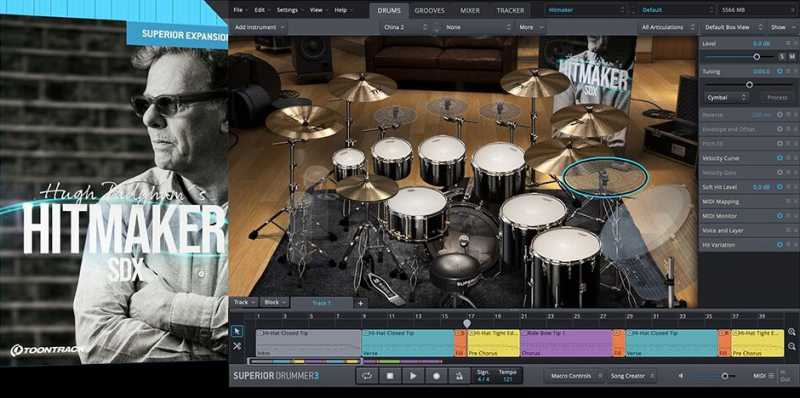800x398 pixels.
Task: Toggle the Soft Hit Level power button
Action: pos(780,187)
